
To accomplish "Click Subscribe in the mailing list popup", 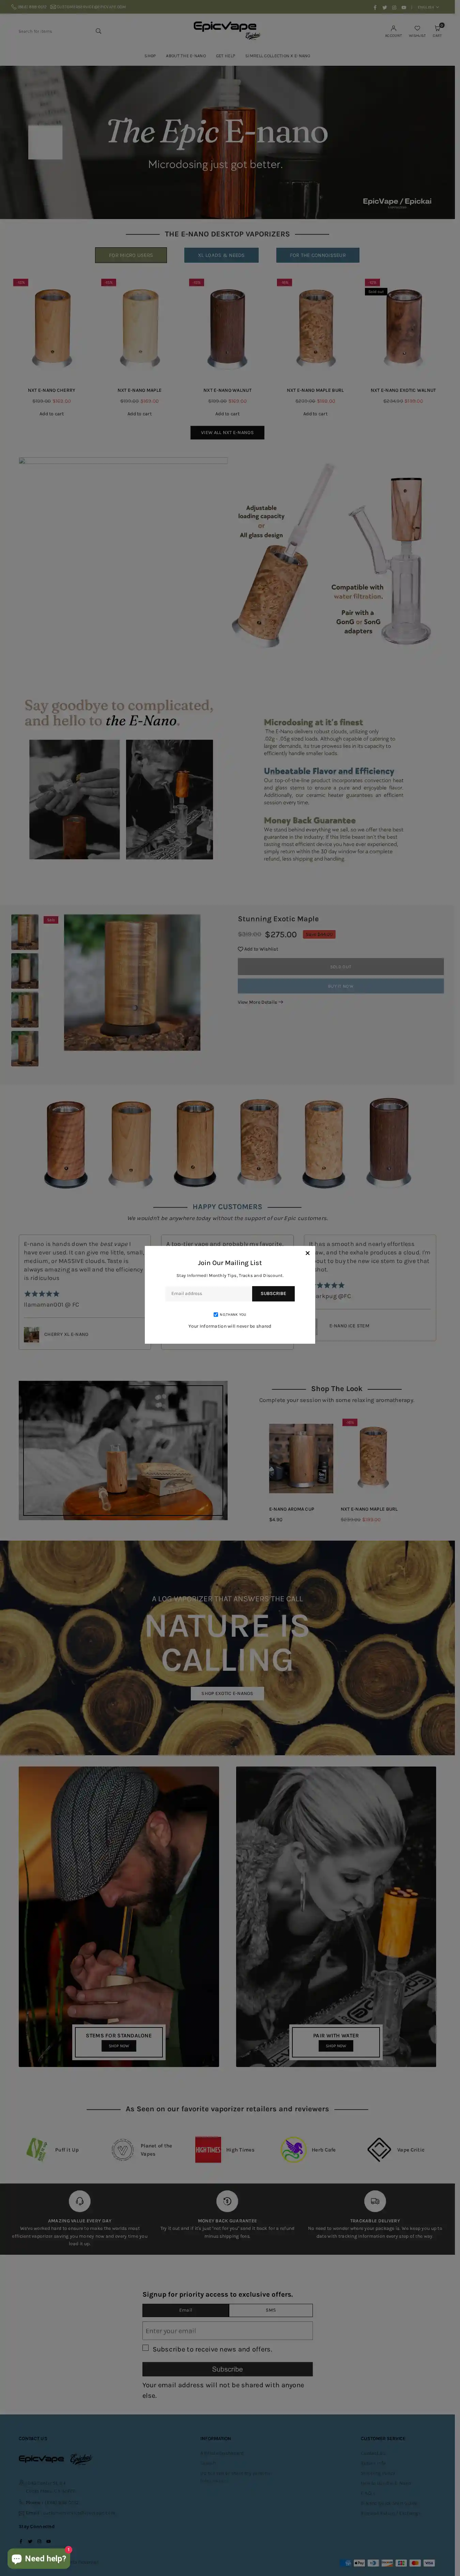I will 273,1293.
